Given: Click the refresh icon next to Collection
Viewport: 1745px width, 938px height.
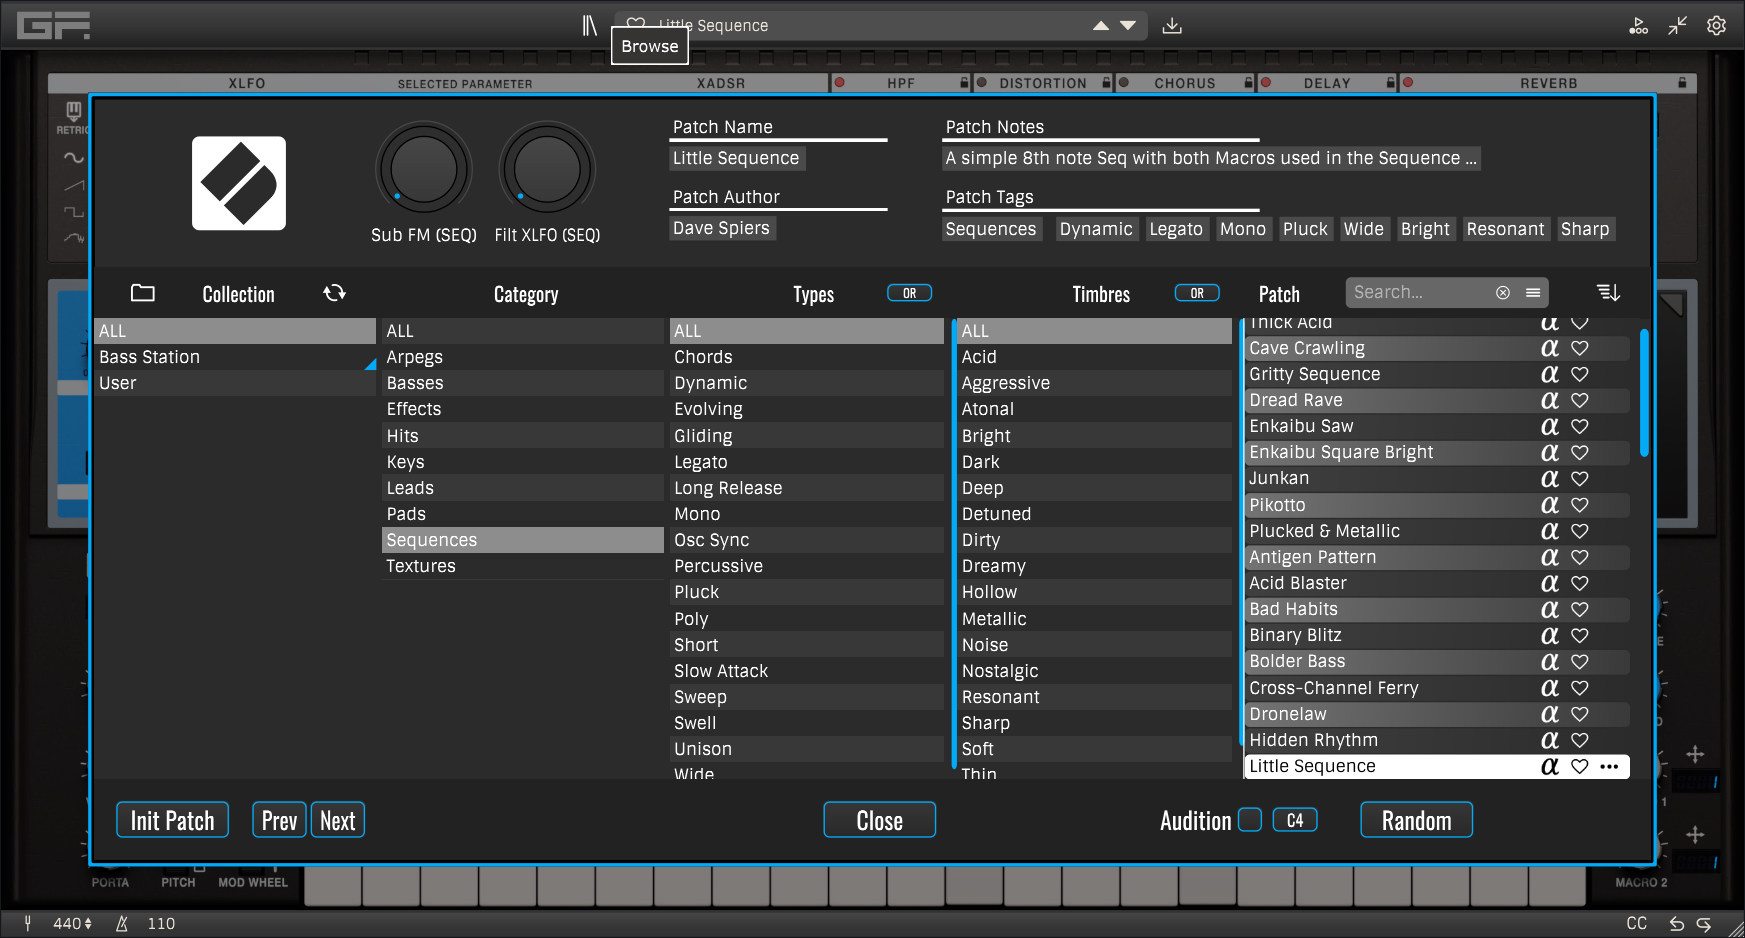Looking at the screenshot, I should [x=334, y=293].
